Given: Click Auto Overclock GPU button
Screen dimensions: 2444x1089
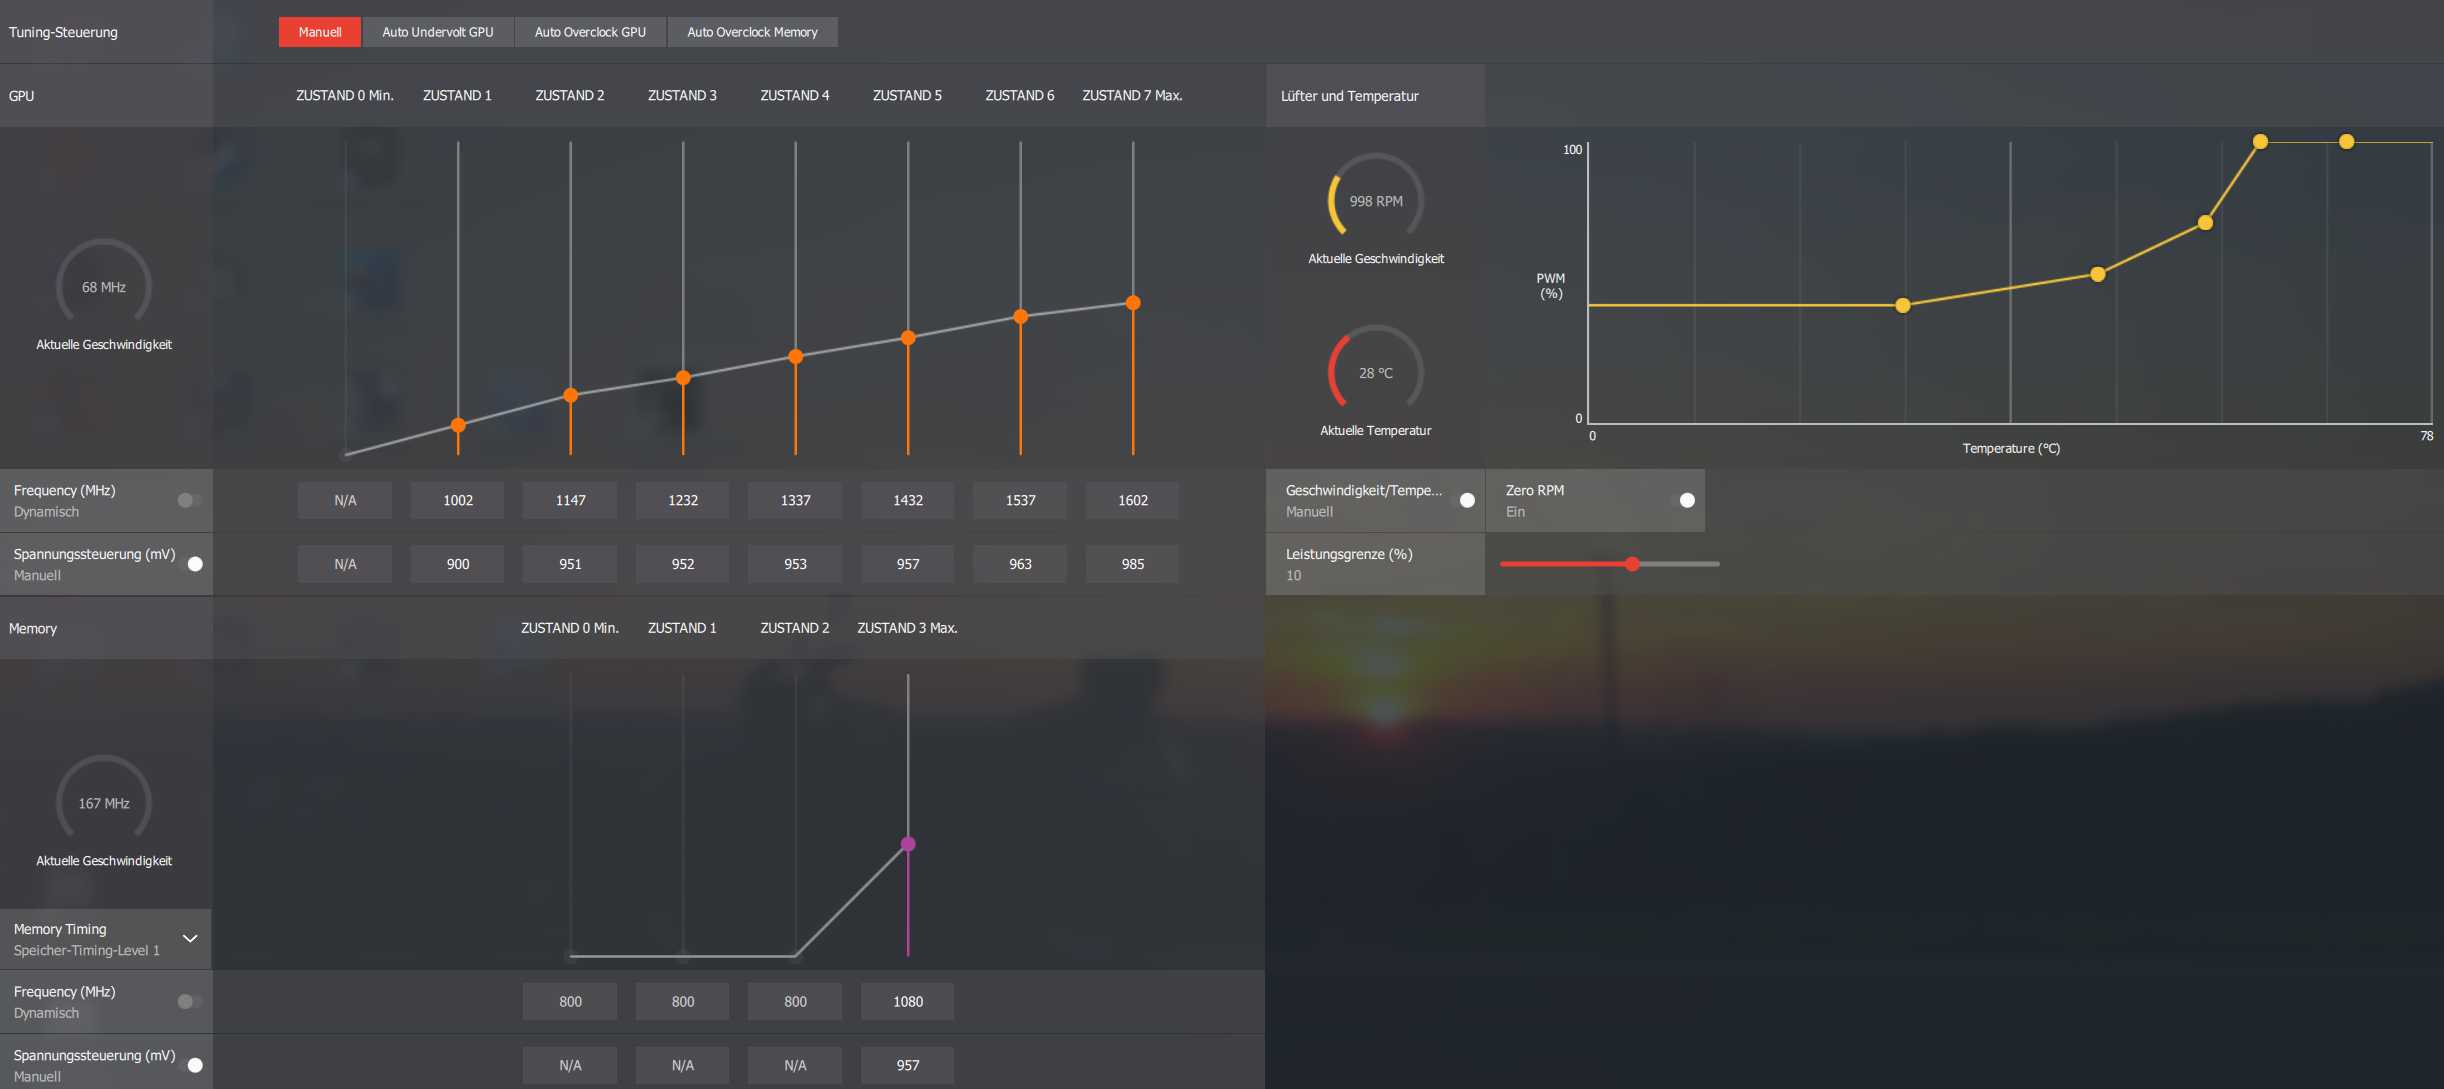Looking at the screenshot, I should [590, 32].
